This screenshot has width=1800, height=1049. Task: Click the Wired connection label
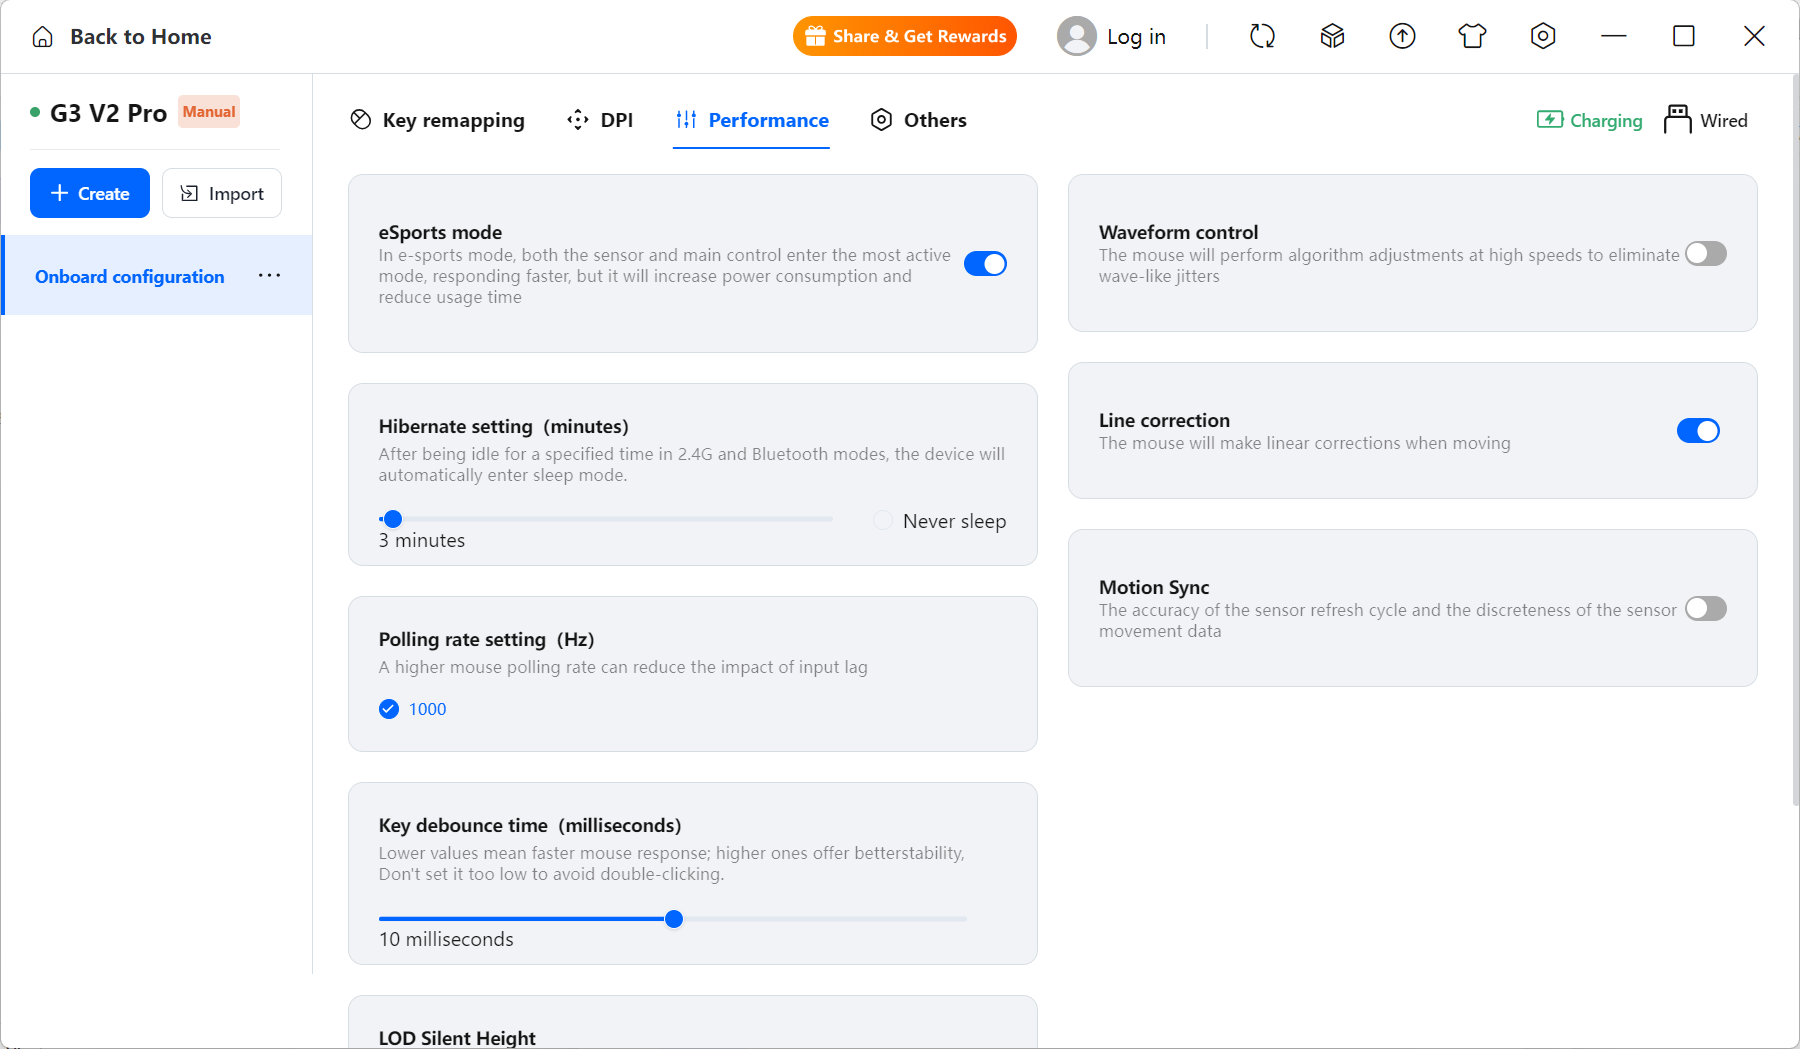coord(1724,121)
